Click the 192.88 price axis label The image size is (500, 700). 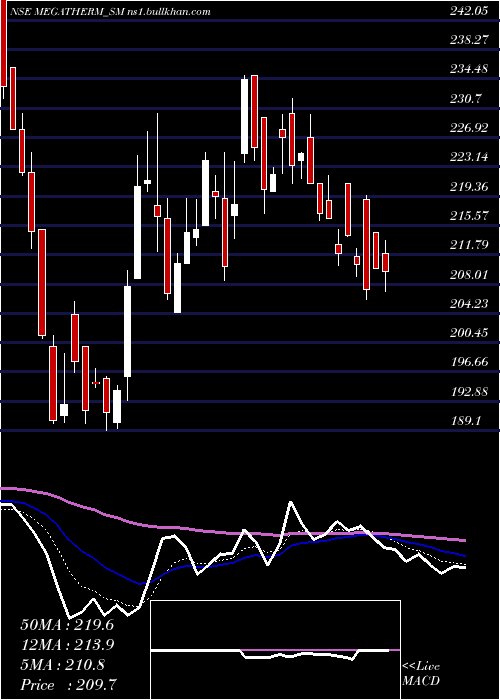(468, 392)
